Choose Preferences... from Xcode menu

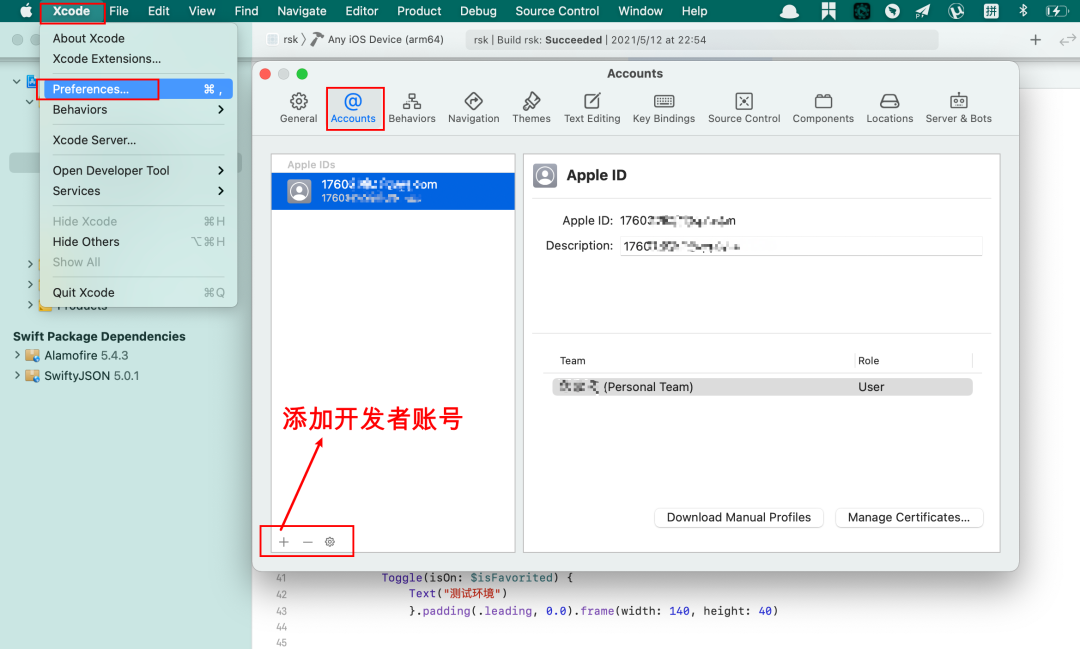pos(138,89)
